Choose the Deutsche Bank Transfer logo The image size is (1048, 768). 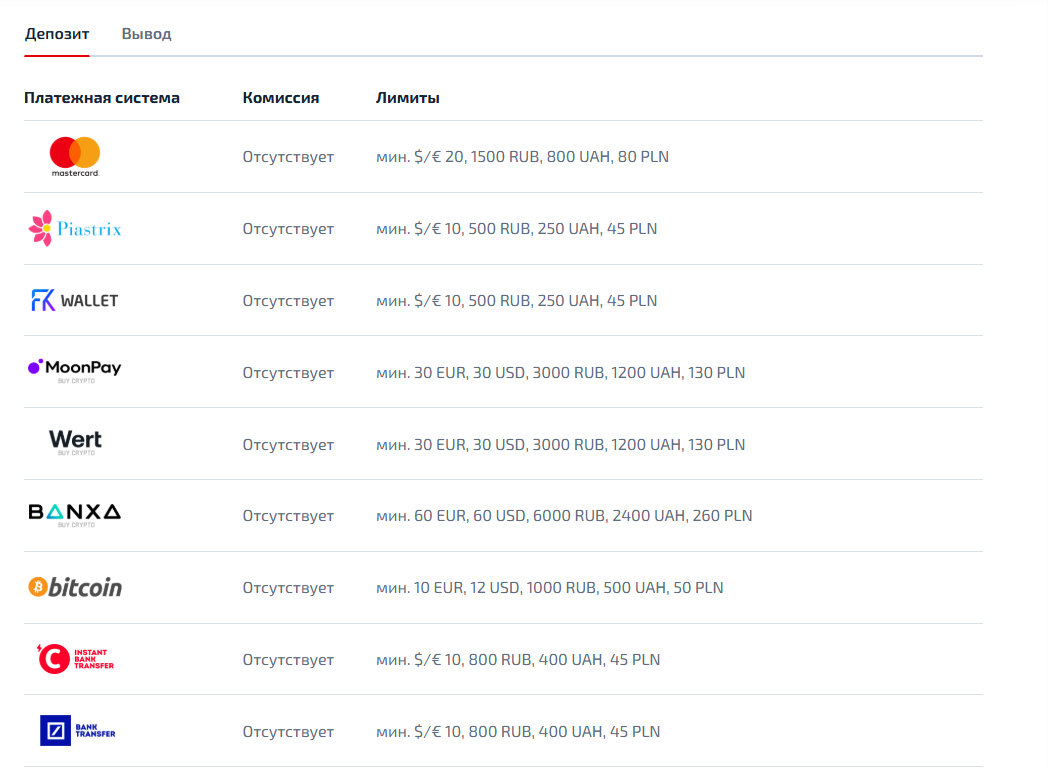point(77,731)
